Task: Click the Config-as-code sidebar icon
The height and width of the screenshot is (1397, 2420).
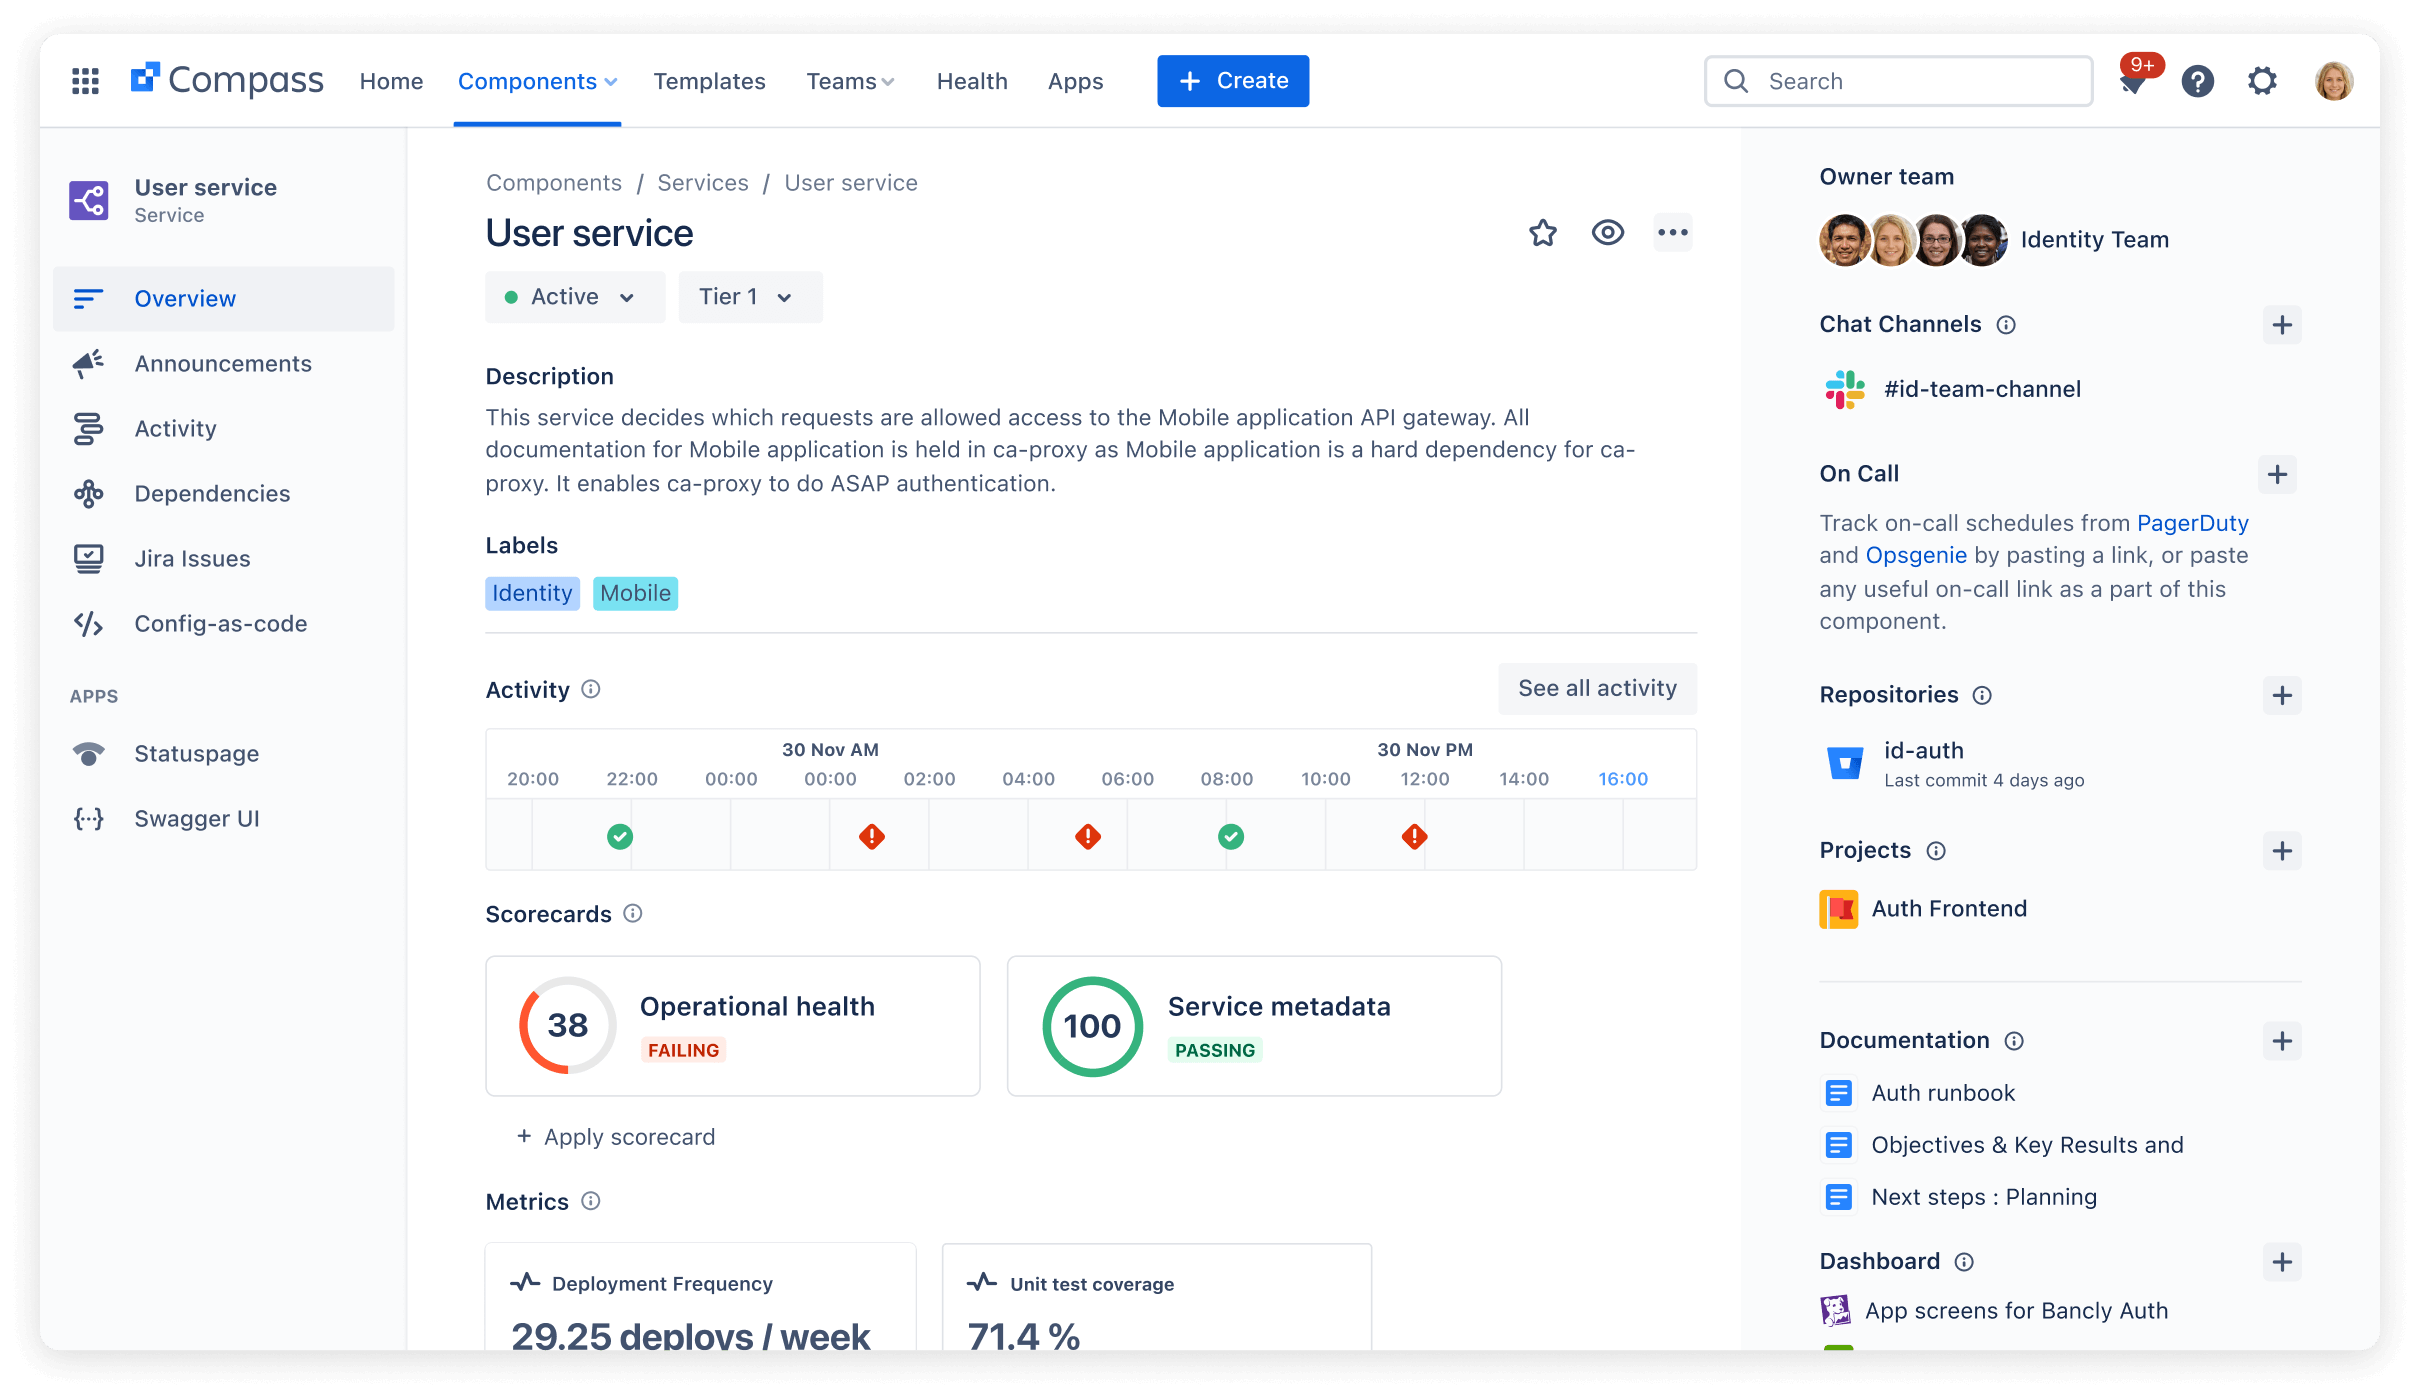Action: [x=91, y=622]
